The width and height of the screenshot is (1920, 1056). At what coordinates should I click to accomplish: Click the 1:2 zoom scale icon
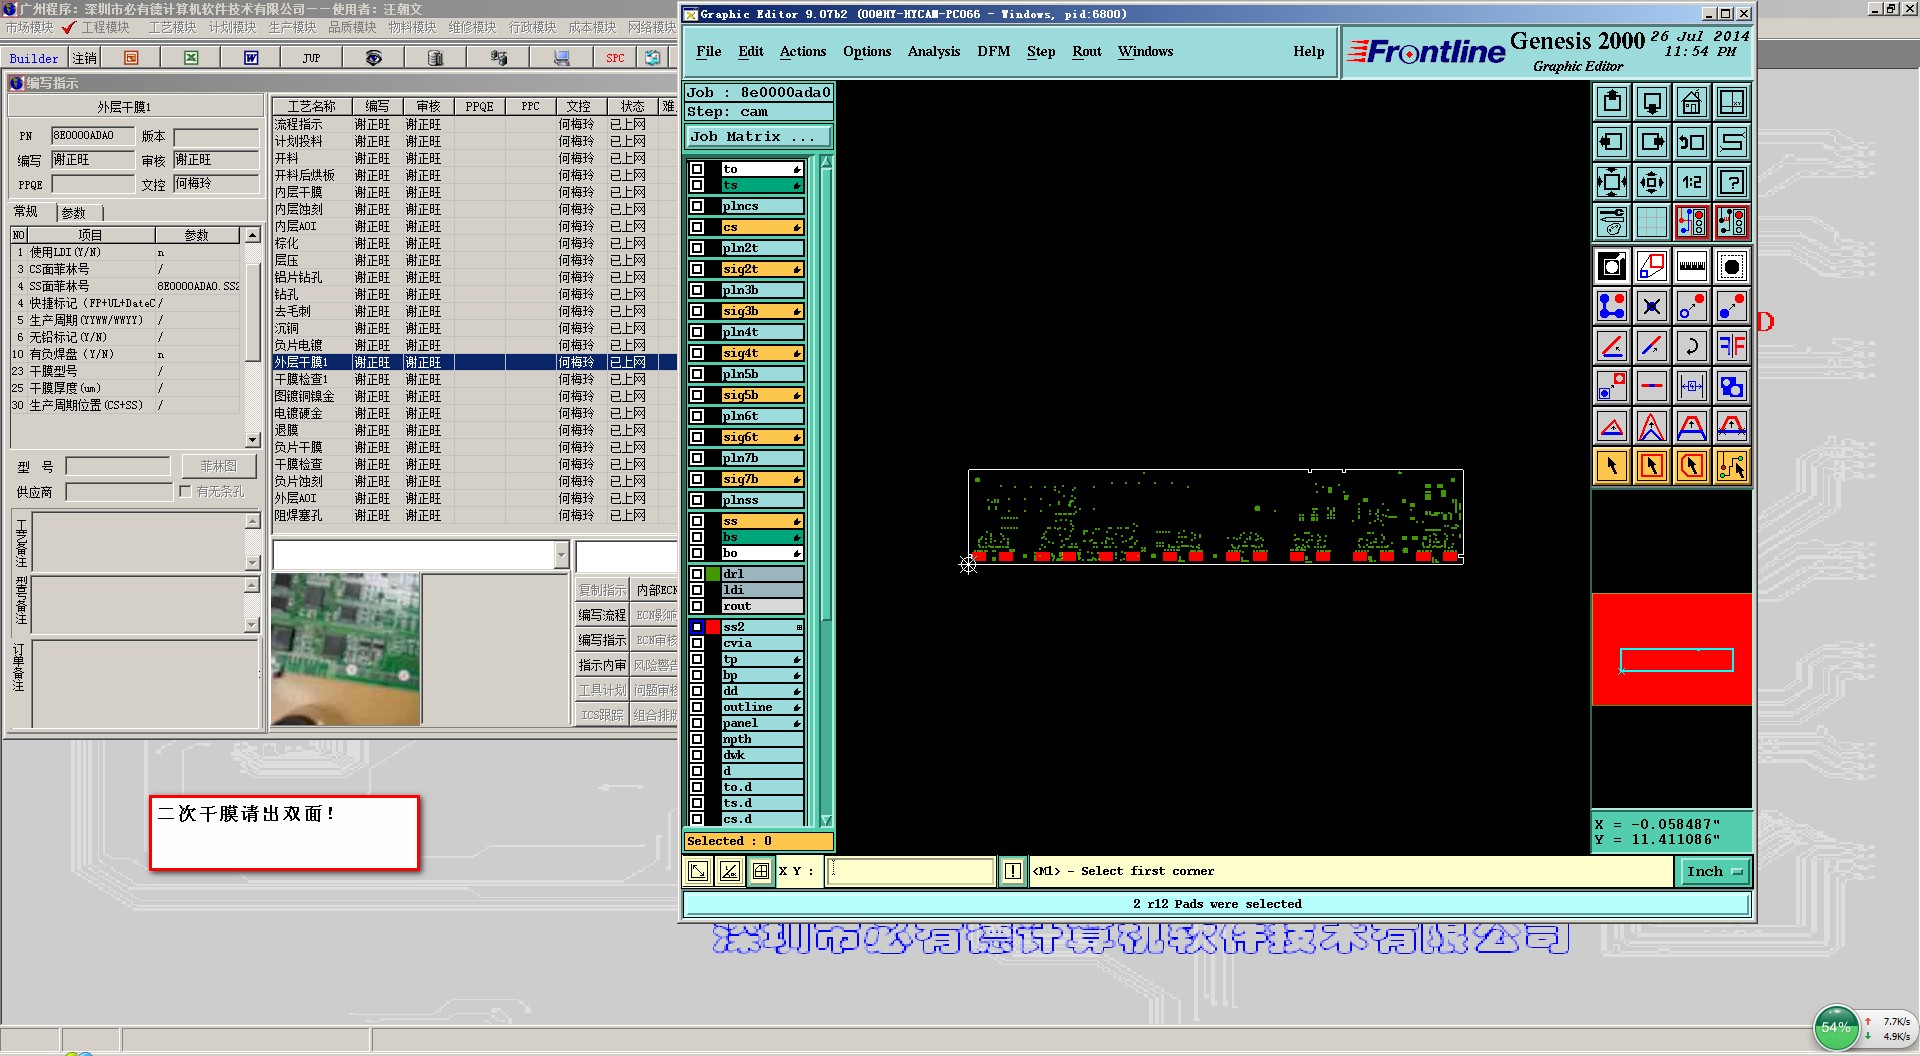(1691, 182)
